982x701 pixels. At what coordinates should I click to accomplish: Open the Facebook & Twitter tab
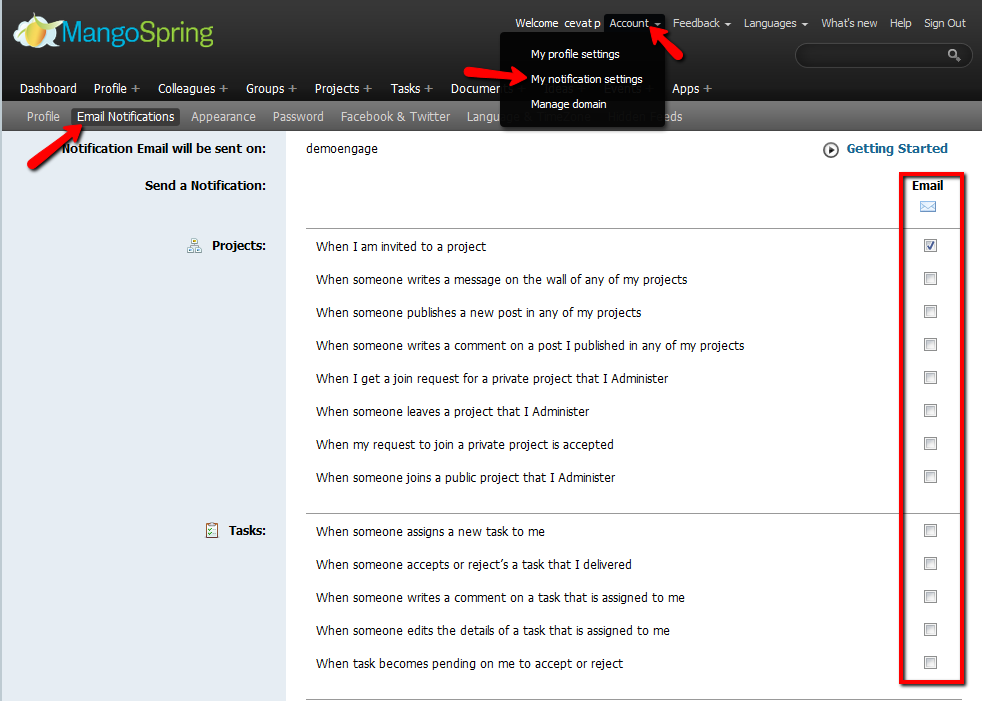coord(395,117)
